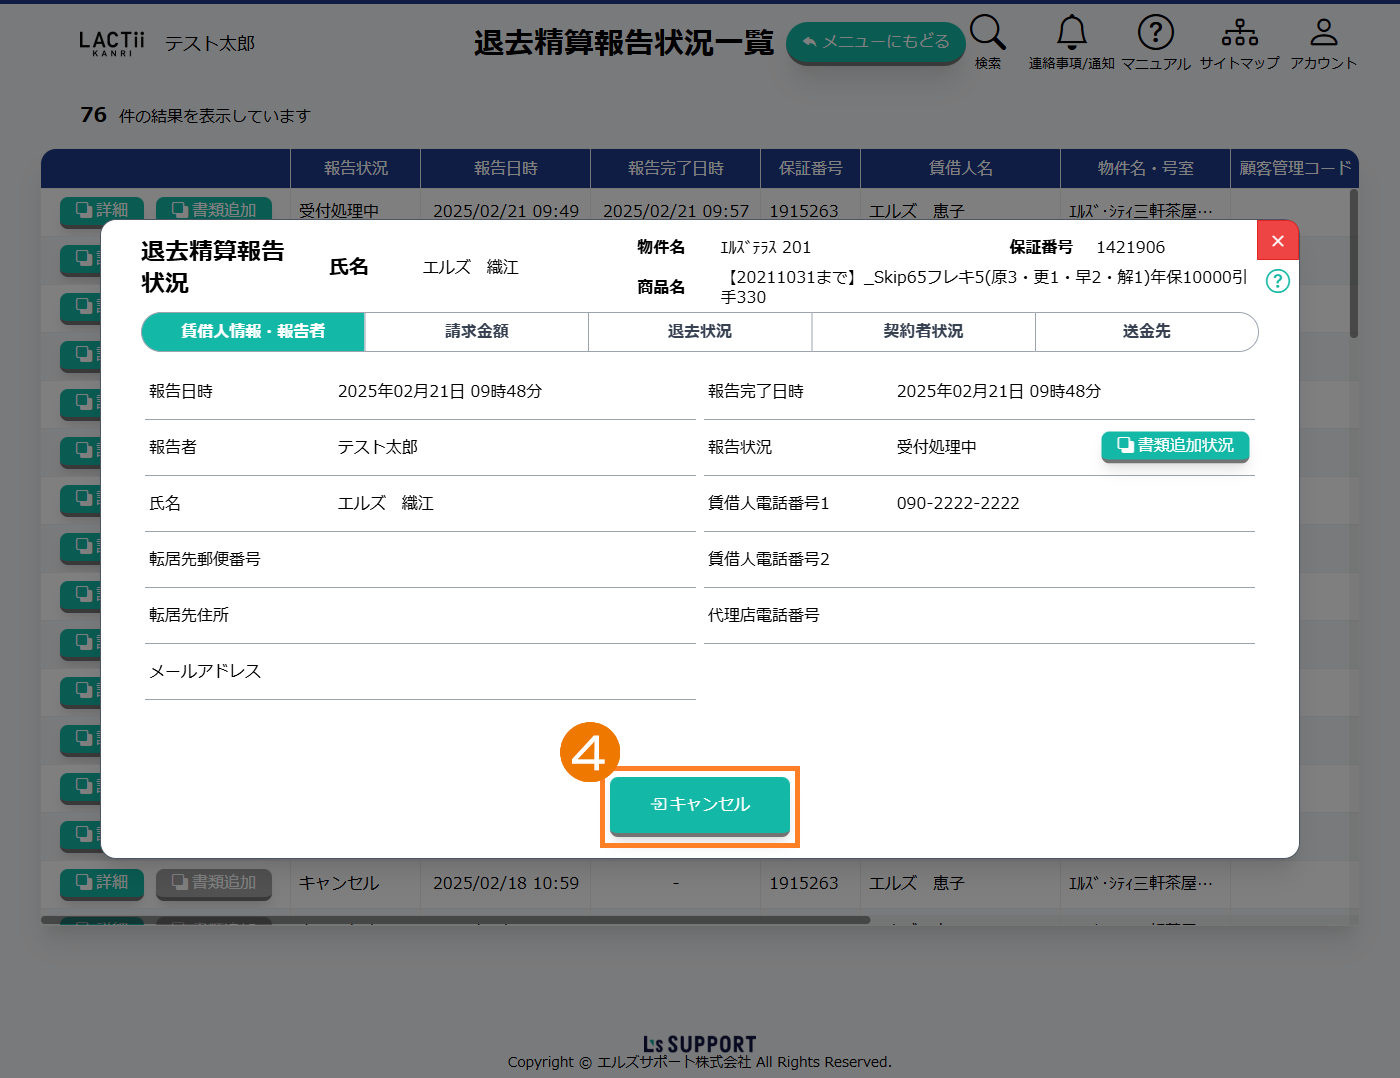This screenshot has height=1078, width=1400.
Task: Click the green help icon in dialog
Action: coord(1277,281)
